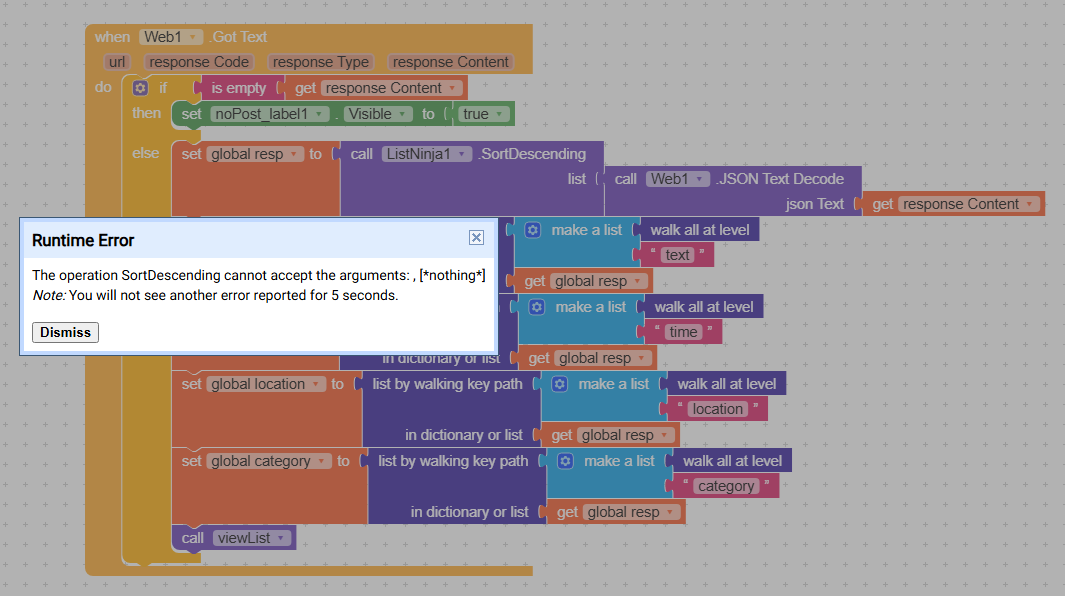
Task: Click the Runtime Error title text
Action: (x=83, y=241)
